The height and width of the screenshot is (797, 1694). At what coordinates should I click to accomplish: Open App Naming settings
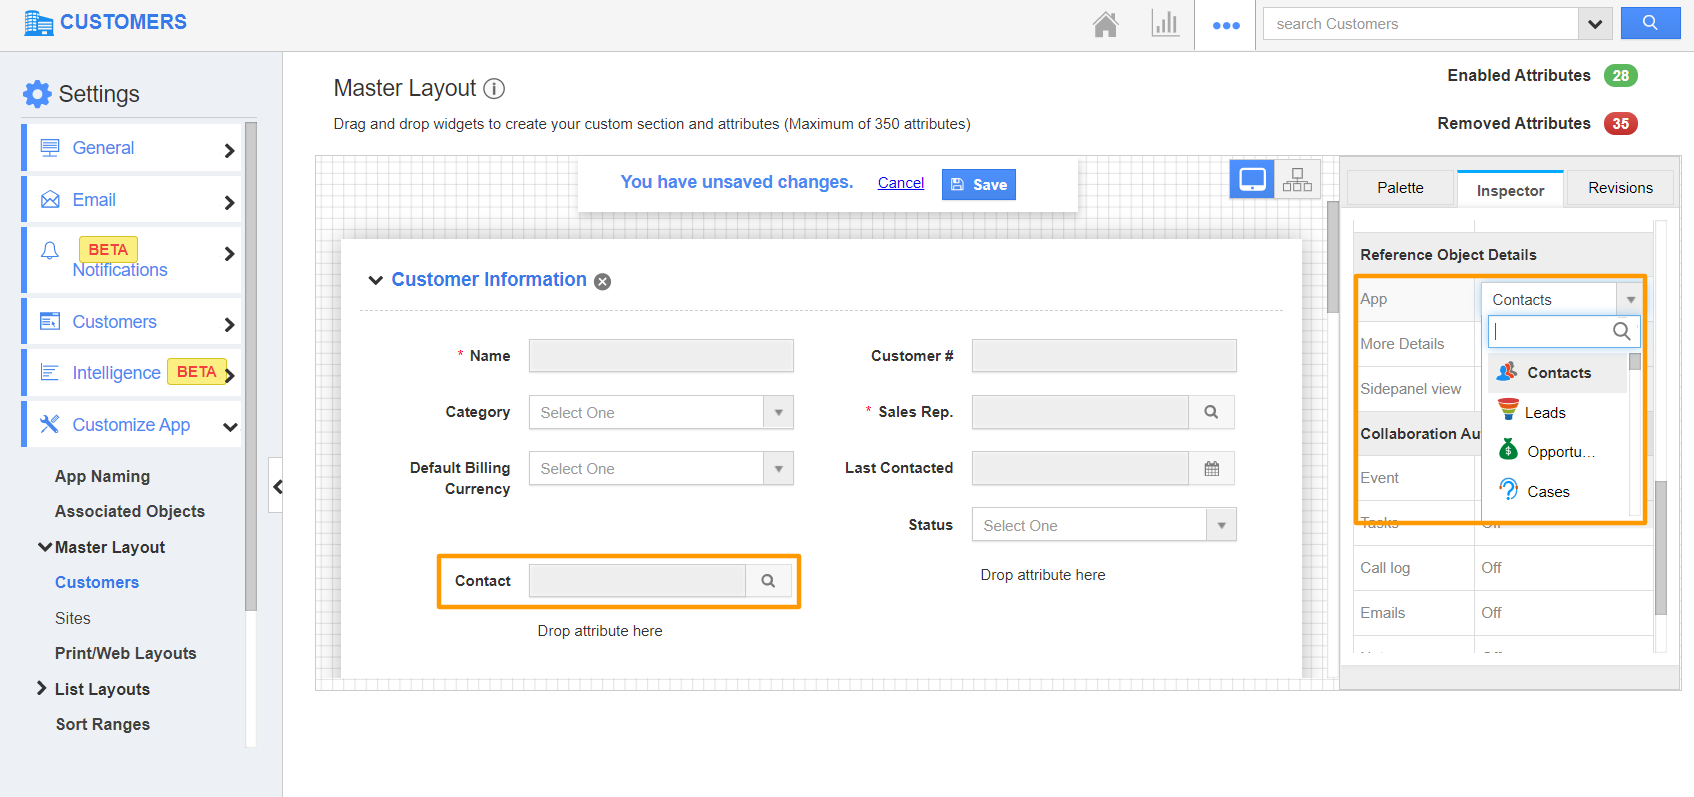(102, 477)
